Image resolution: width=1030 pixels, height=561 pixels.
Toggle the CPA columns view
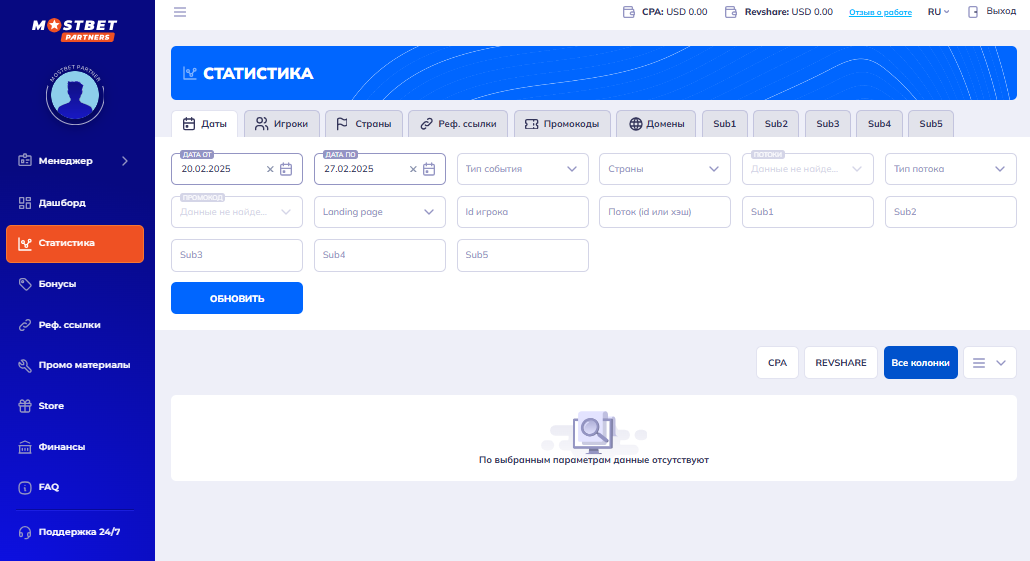pos(777,363)
